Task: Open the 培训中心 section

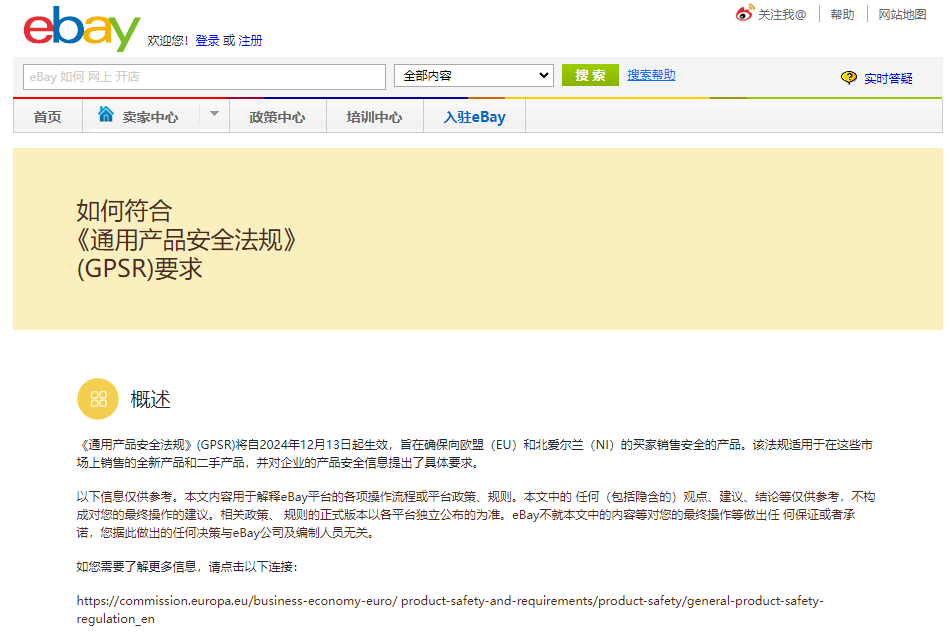Action: 375,115
